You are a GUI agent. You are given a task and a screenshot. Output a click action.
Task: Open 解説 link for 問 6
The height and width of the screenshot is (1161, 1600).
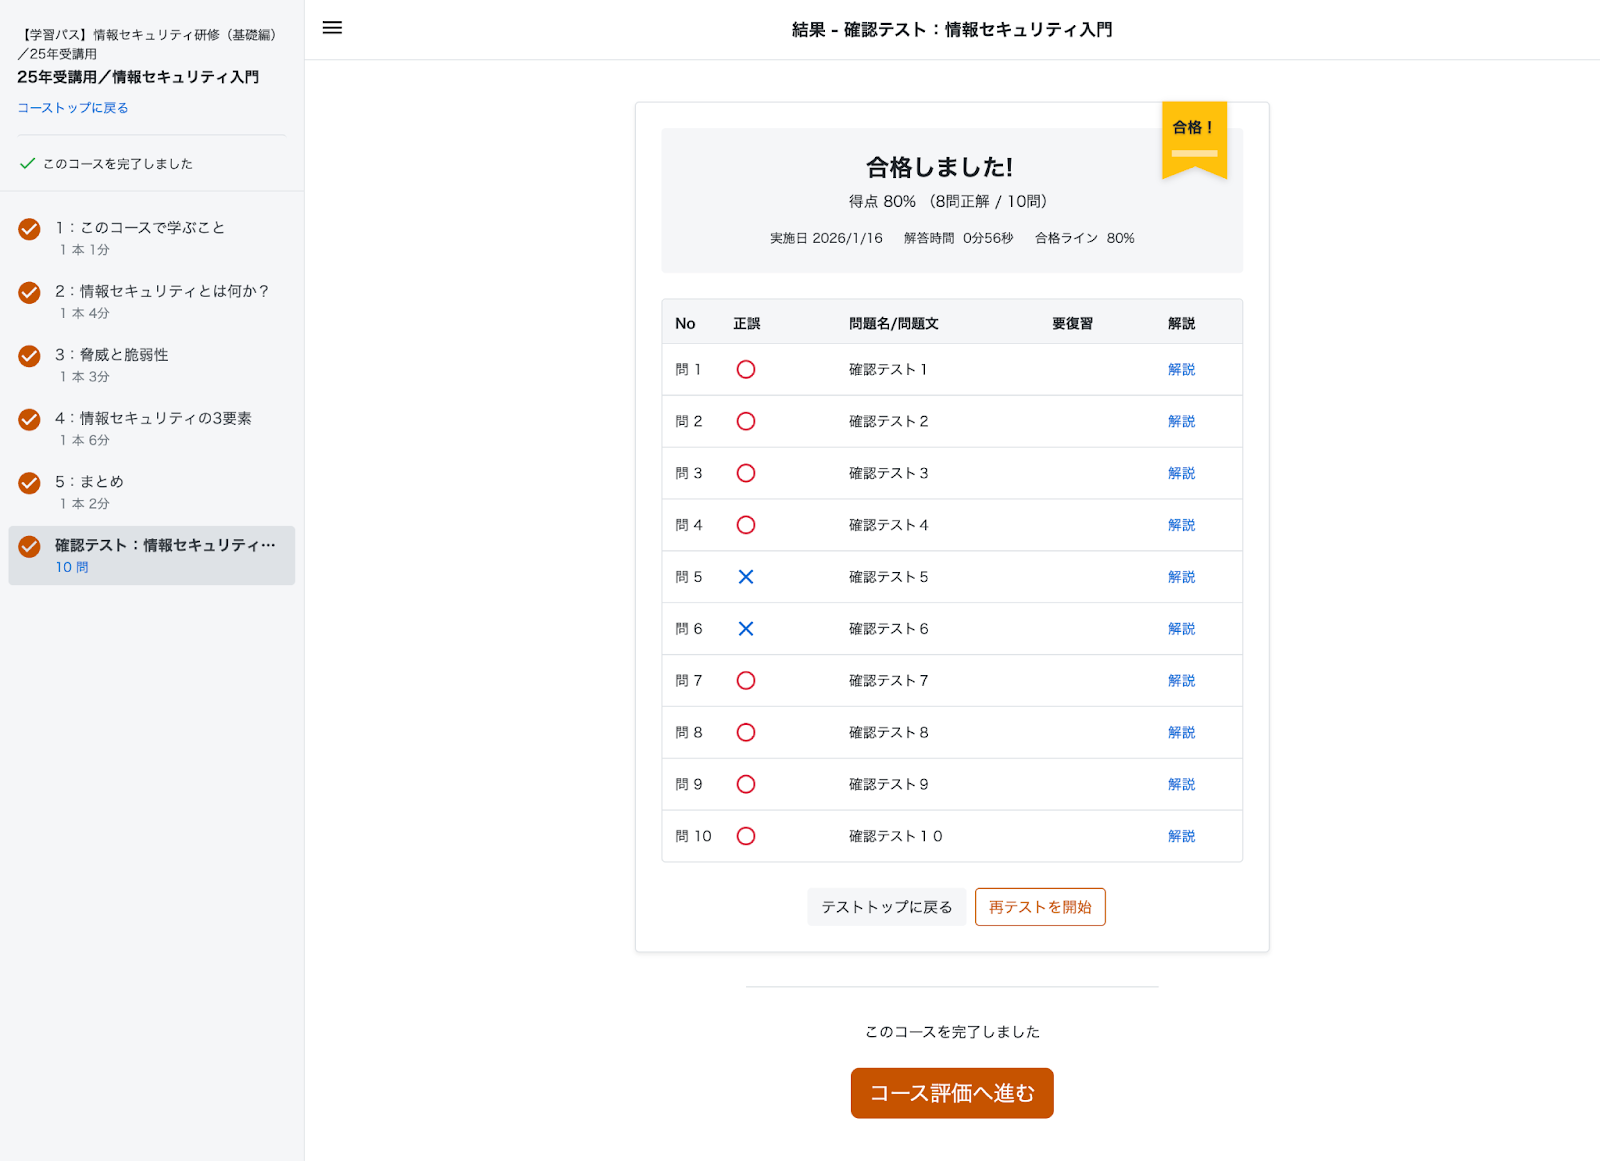(1182, 629)
